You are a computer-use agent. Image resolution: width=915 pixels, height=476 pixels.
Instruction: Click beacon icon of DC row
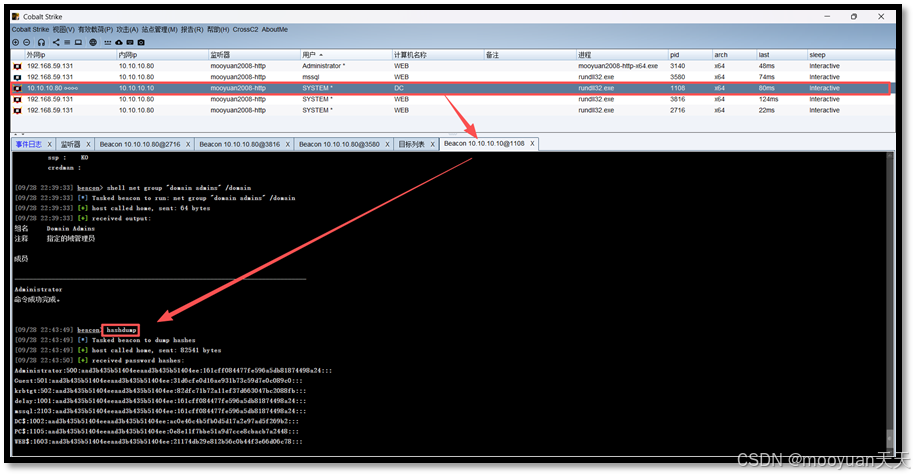(18, 89)
